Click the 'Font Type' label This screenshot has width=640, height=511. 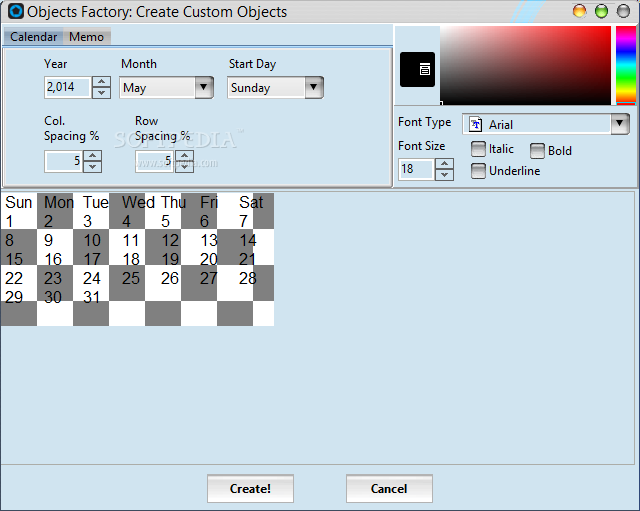pyautogui.click(x=424, y=122)
